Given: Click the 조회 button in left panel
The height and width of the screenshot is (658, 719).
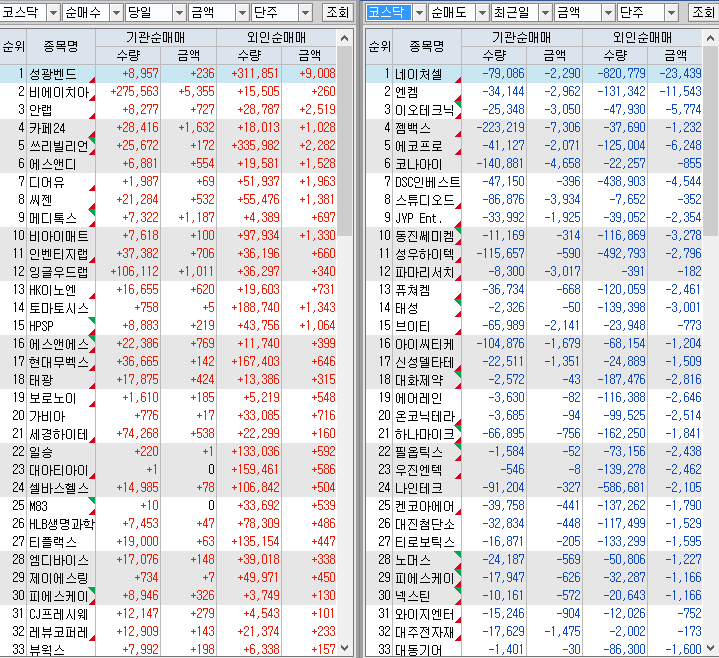Looking at the screenshot, I should pos(337,12).
